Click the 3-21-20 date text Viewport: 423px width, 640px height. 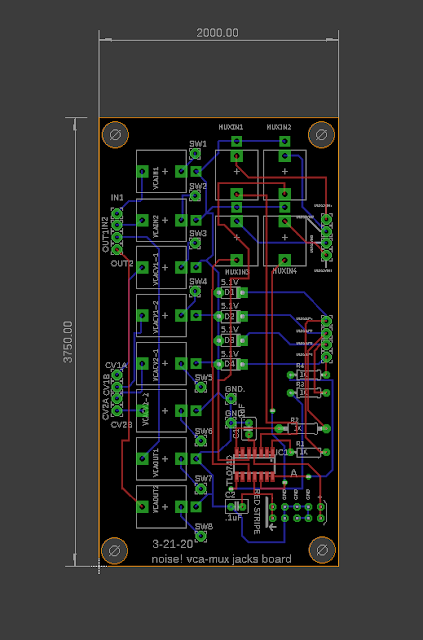point(172,544)
